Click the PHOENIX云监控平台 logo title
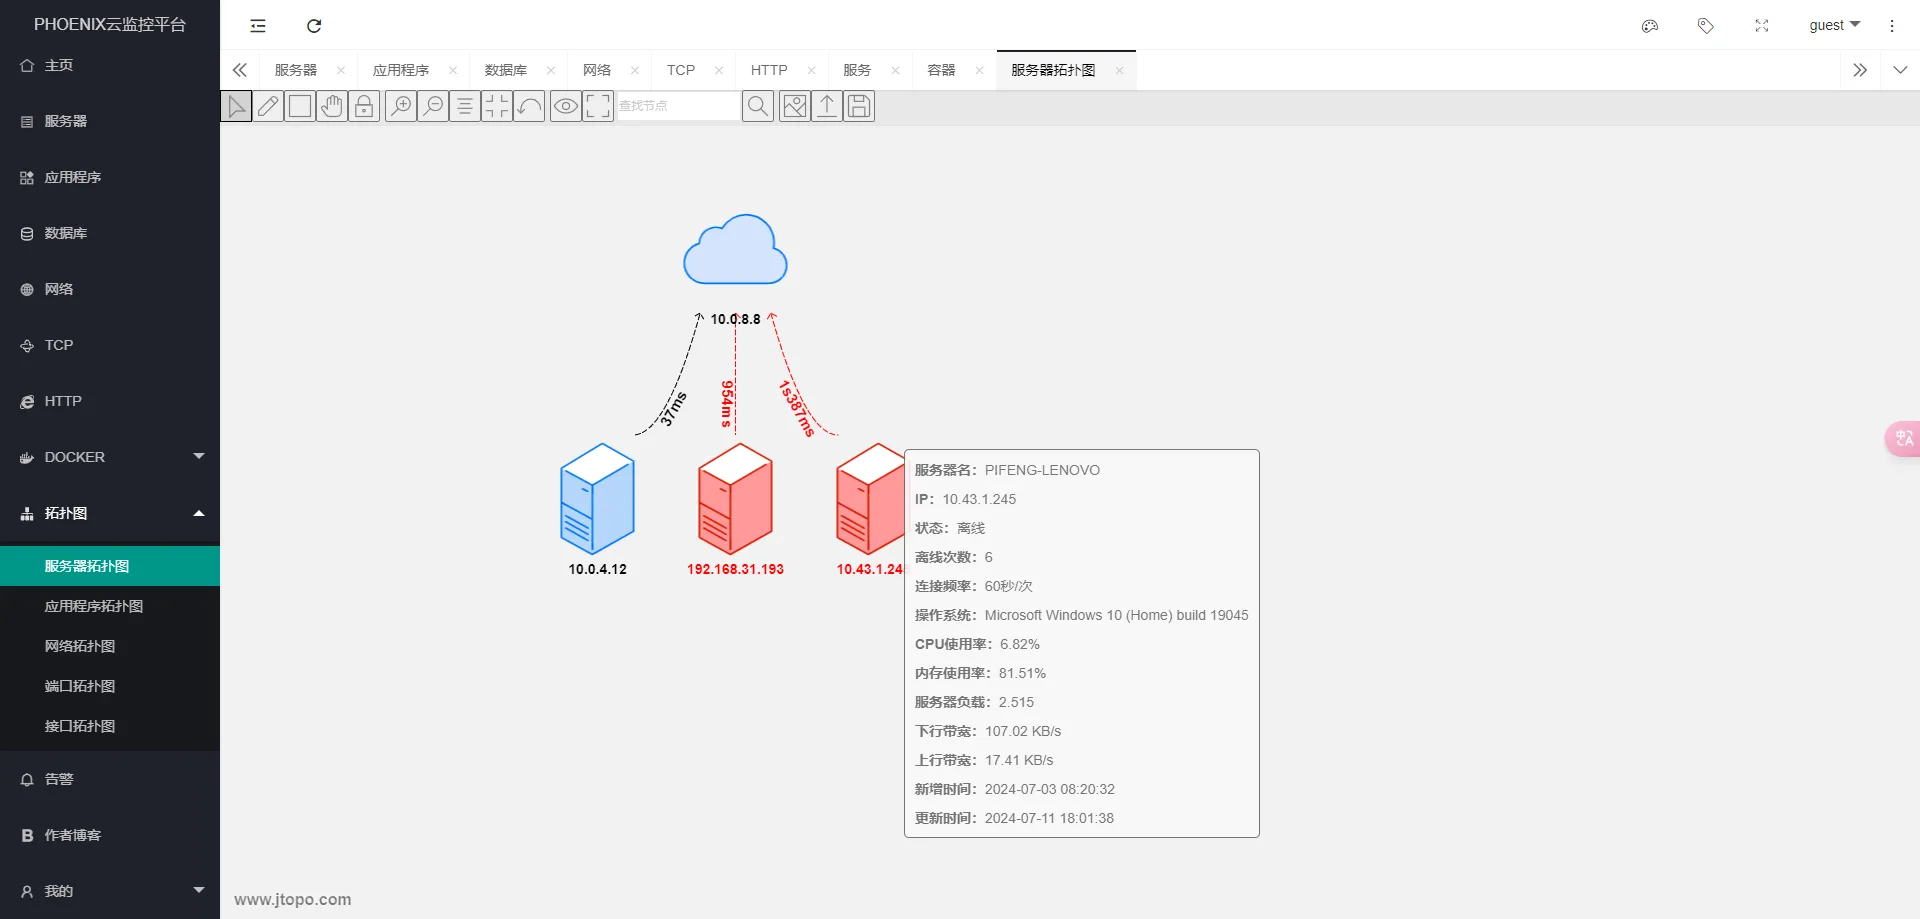1920x919 pixels. (110, 24)
